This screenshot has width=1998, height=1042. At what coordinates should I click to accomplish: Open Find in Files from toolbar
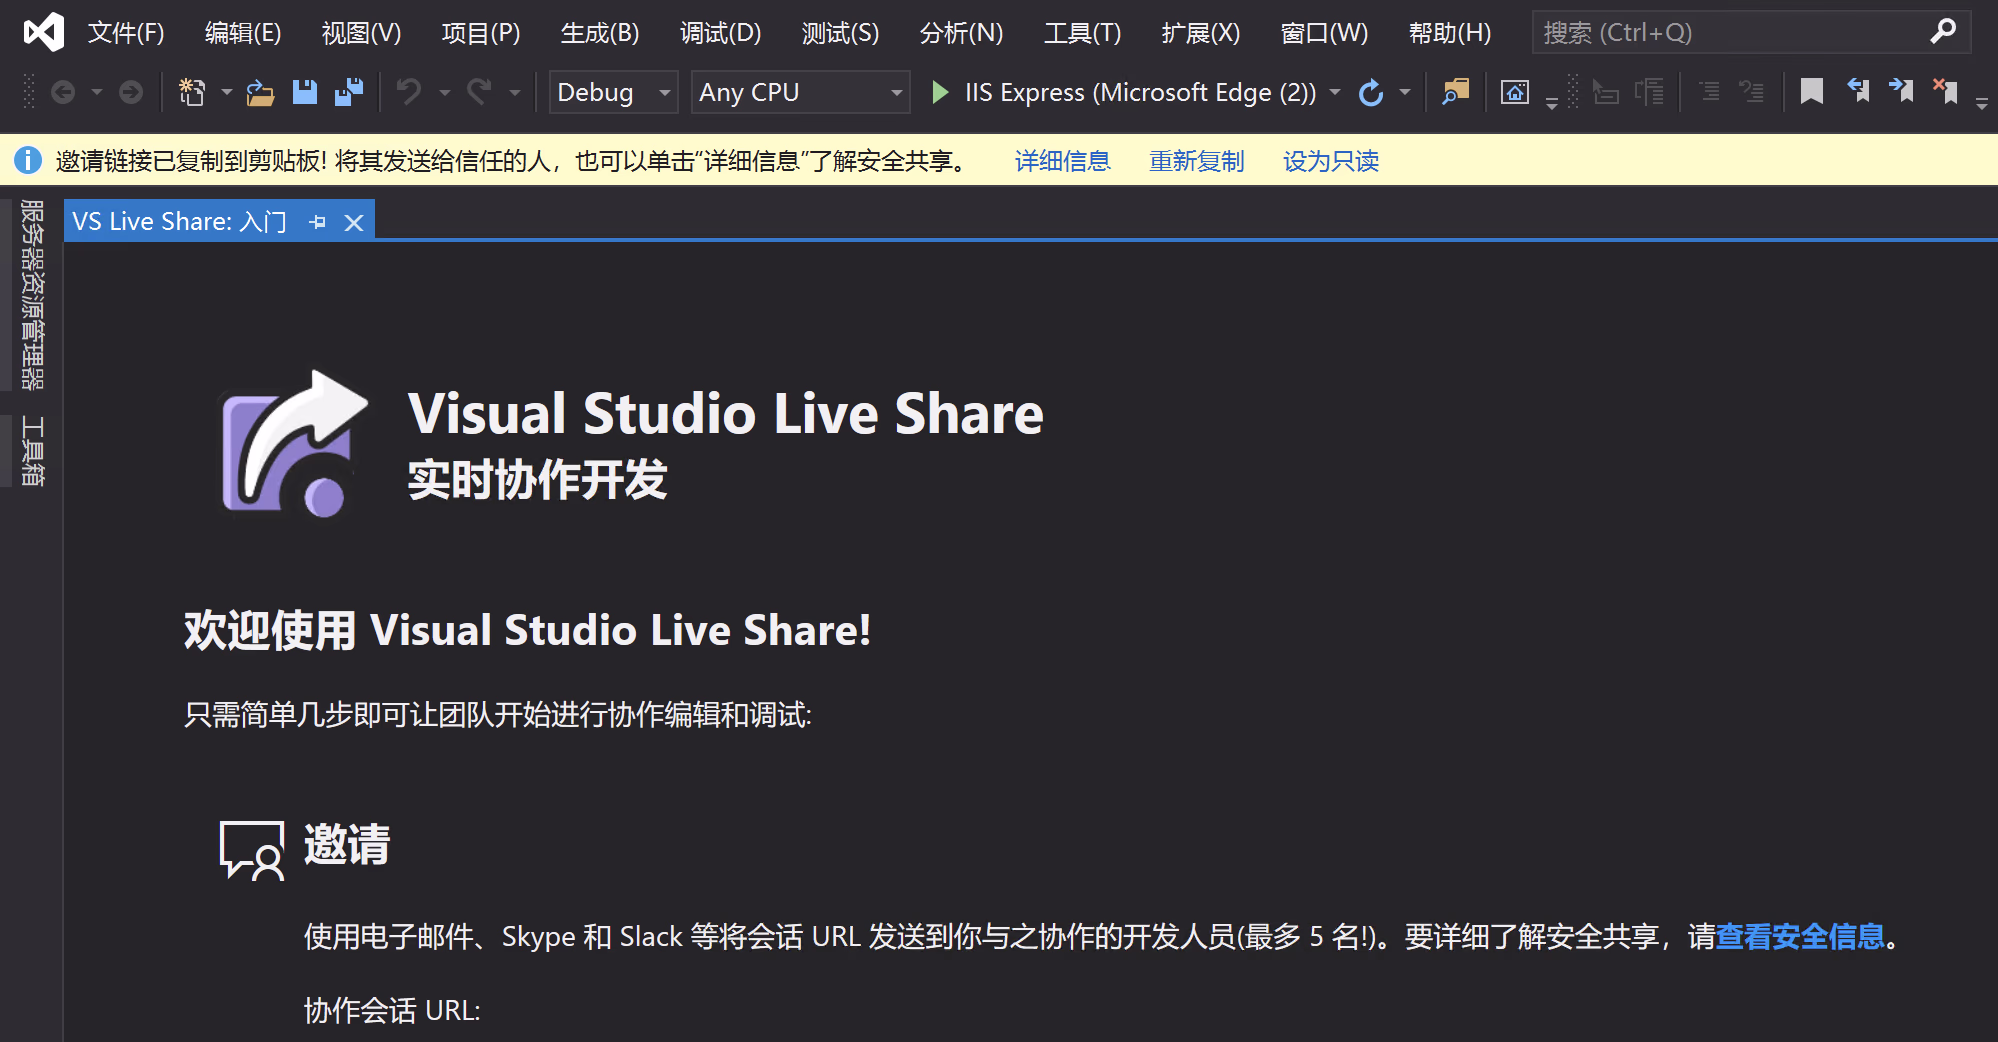click(1455, 92)
